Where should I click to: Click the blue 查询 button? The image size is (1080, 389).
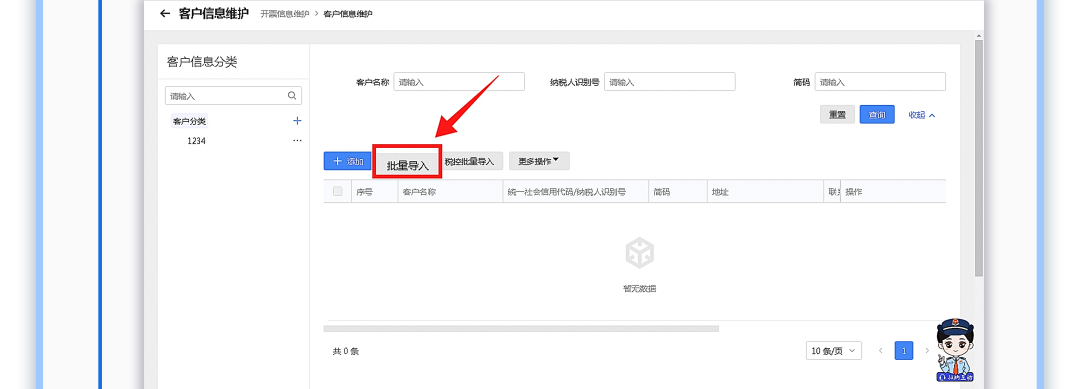[x=877, y=115]
